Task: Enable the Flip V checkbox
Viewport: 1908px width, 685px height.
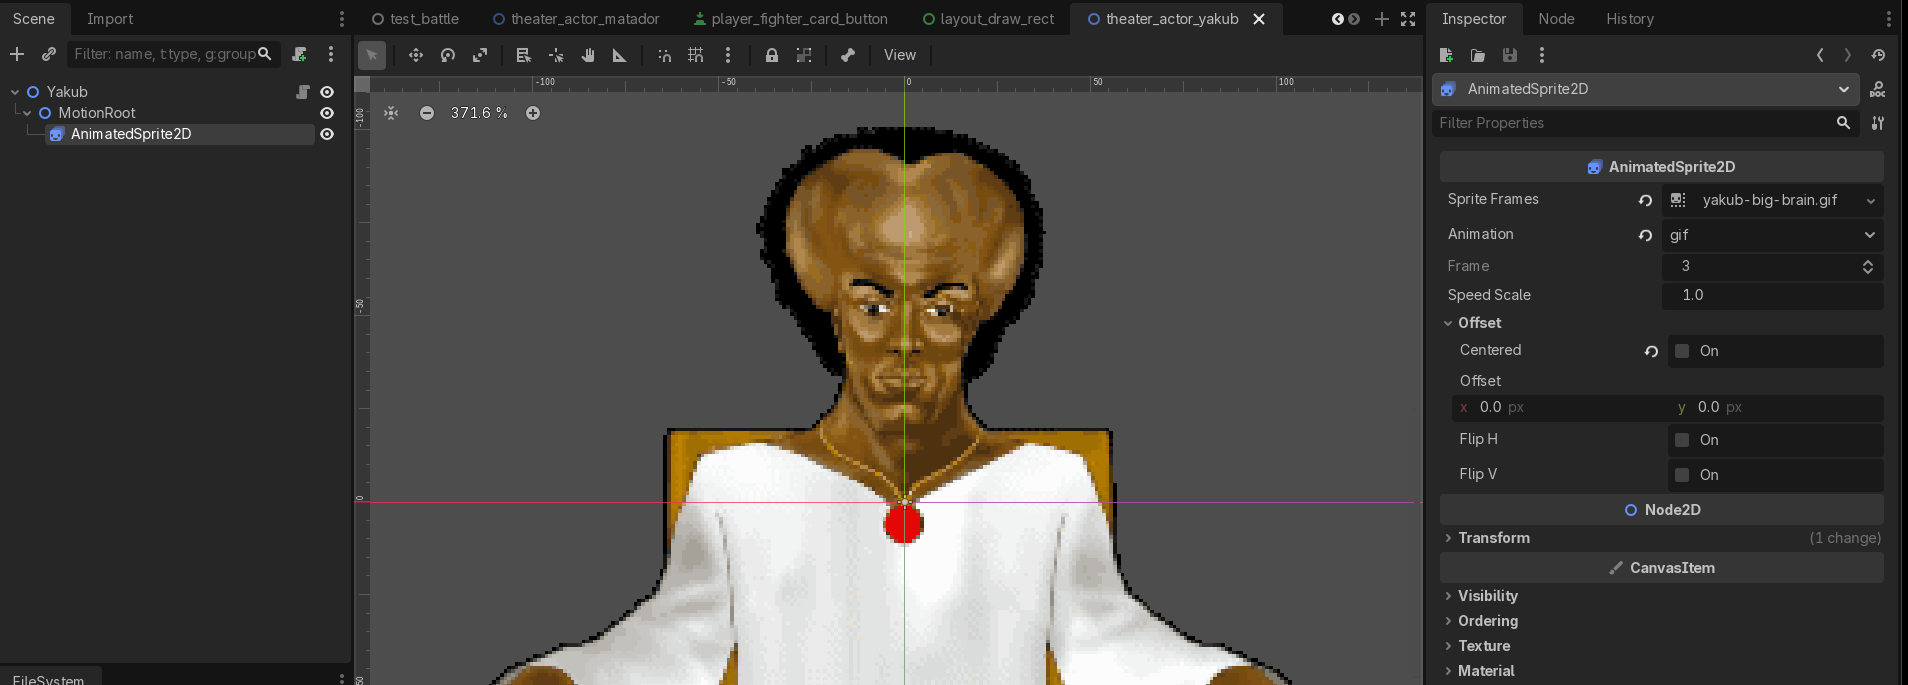Action: click(x=1683, y=475)
